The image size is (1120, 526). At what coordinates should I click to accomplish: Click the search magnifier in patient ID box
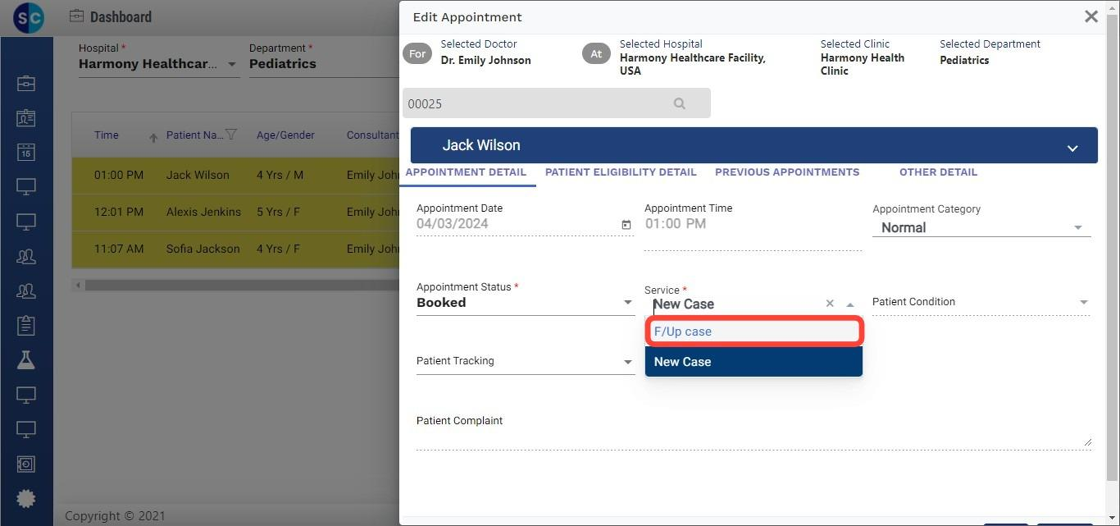click(x=679, y=104)
